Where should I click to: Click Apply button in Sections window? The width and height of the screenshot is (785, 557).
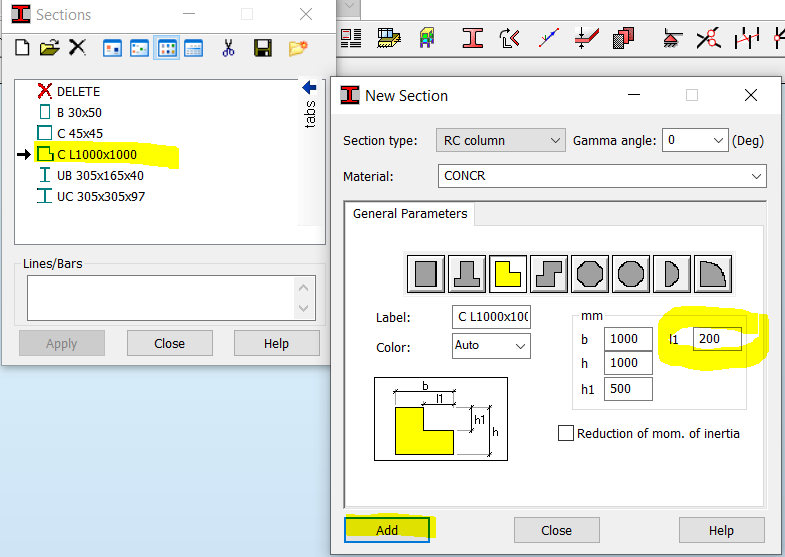pos(62,343)
